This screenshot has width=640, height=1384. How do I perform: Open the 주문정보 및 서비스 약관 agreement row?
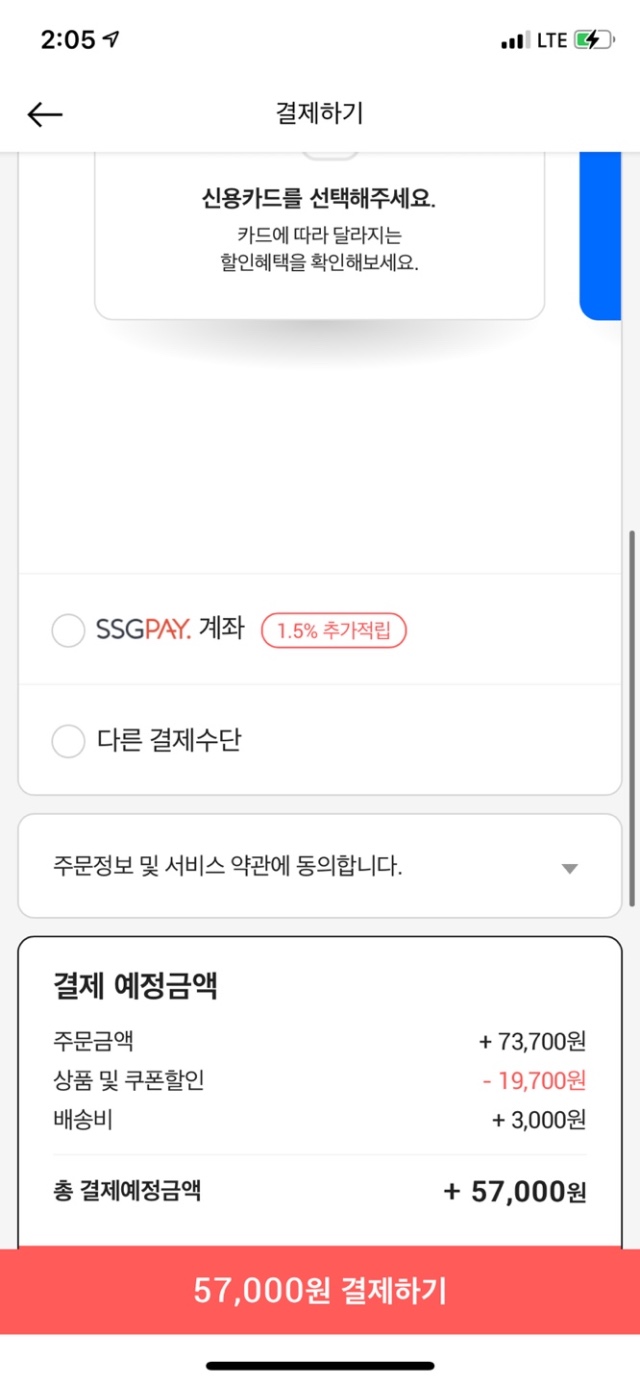click(228, 866)
